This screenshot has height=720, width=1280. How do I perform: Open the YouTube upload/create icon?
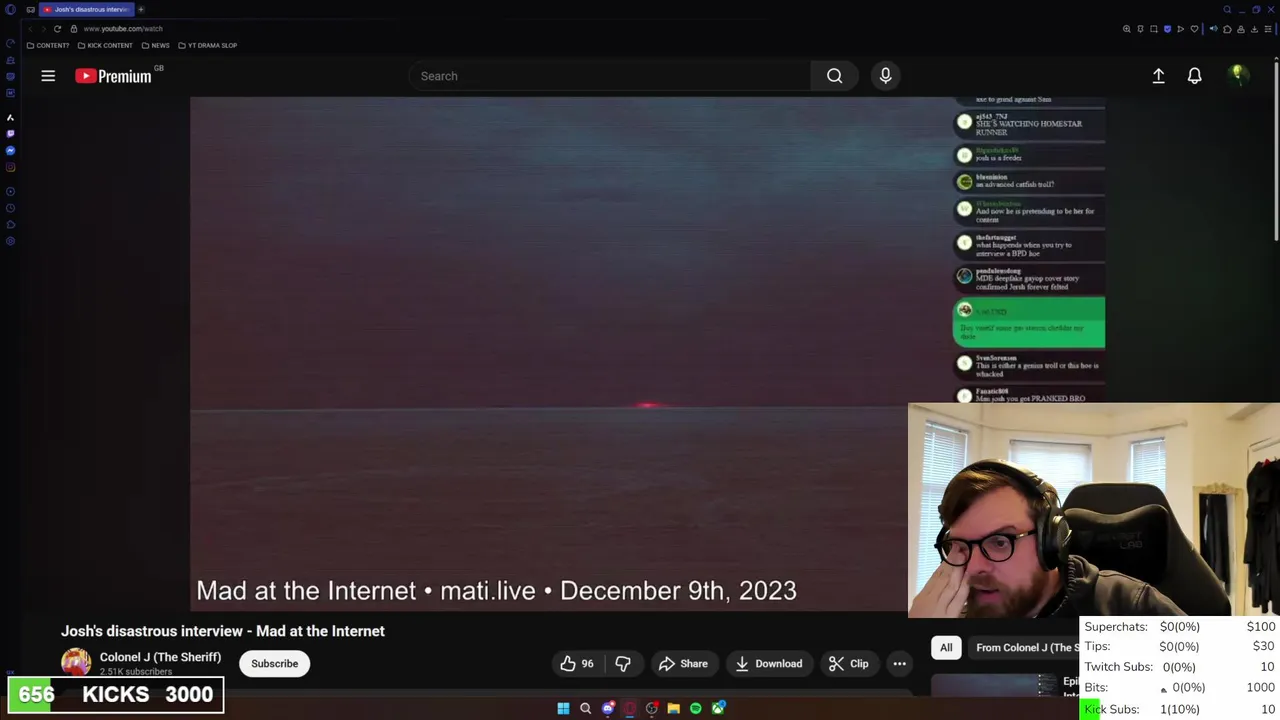click(1158, 76)
